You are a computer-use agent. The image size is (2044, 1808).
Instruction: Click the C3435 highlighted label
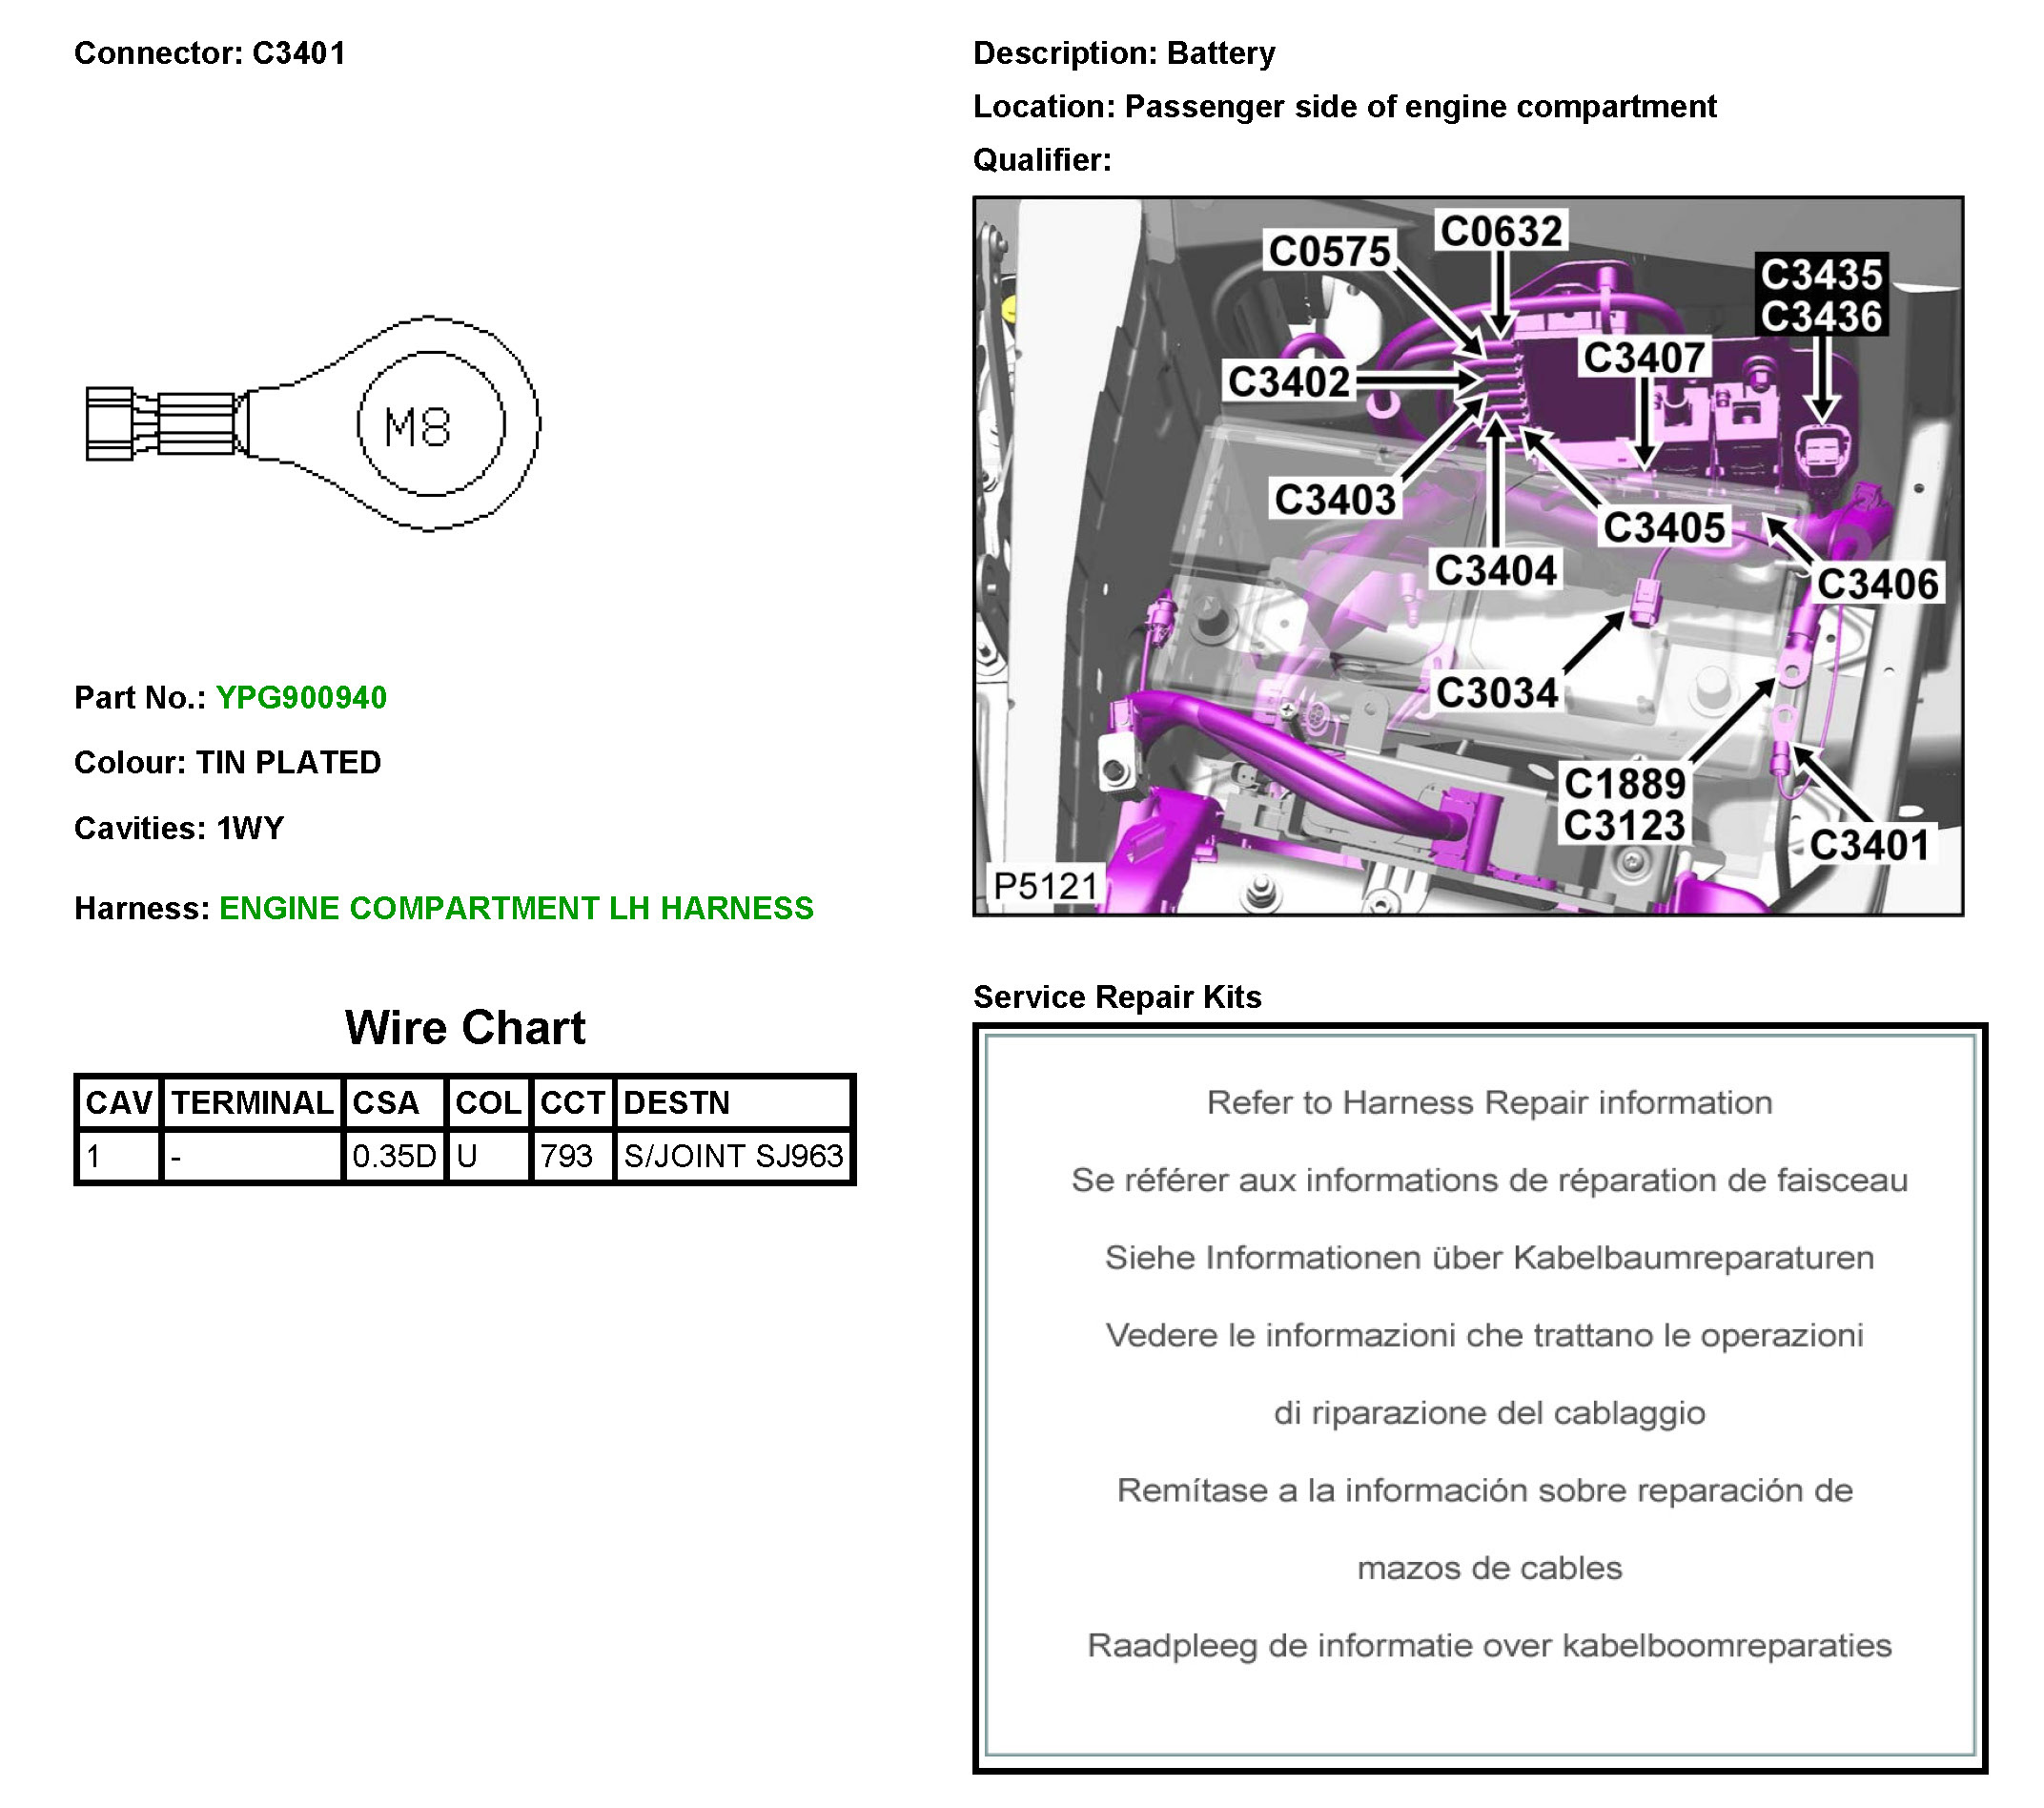click(x=1821, y=274)
